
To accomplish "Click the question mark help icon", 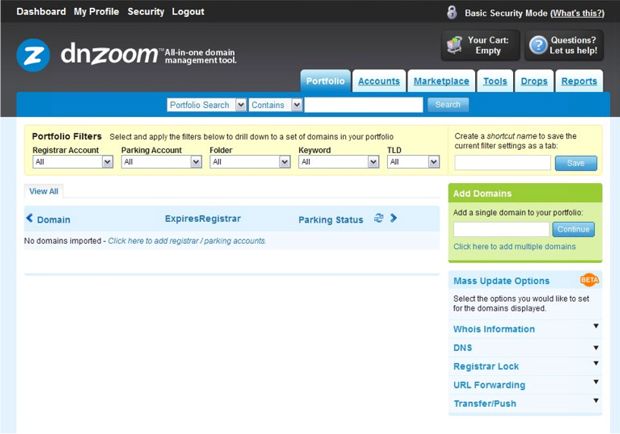I will (538, 45).
